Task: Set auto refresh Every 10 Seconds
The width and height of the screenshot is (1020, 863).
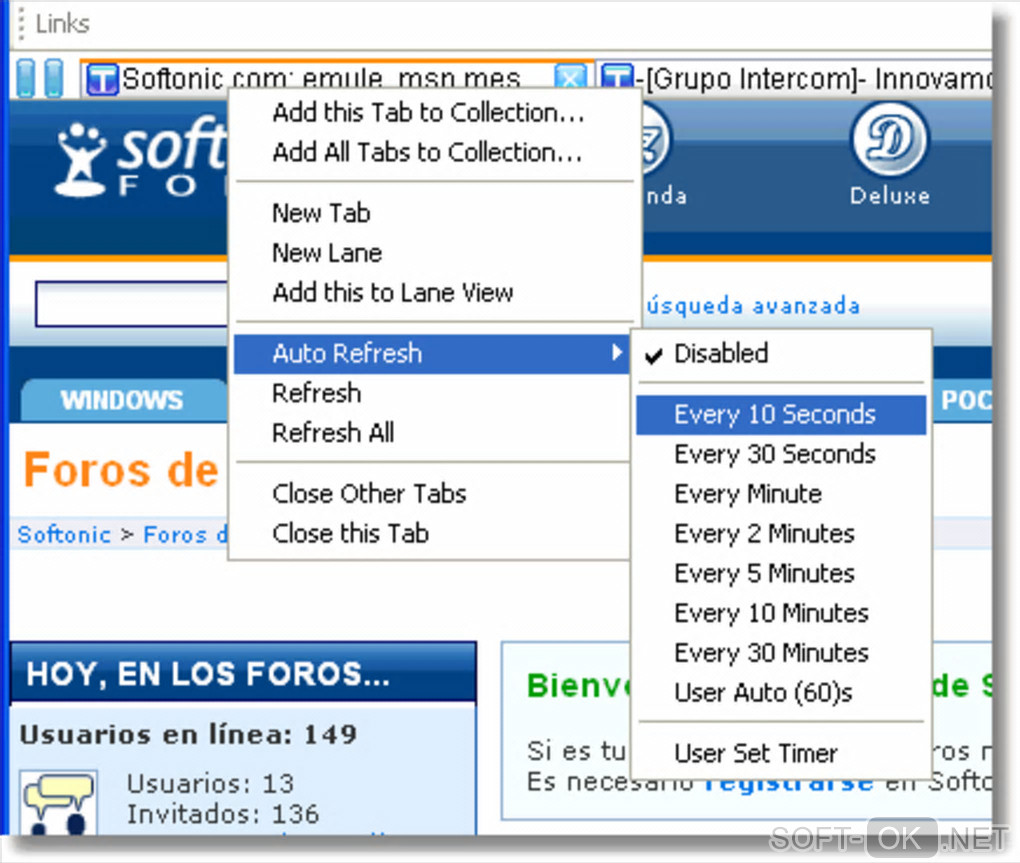Action: click(781, 414)
